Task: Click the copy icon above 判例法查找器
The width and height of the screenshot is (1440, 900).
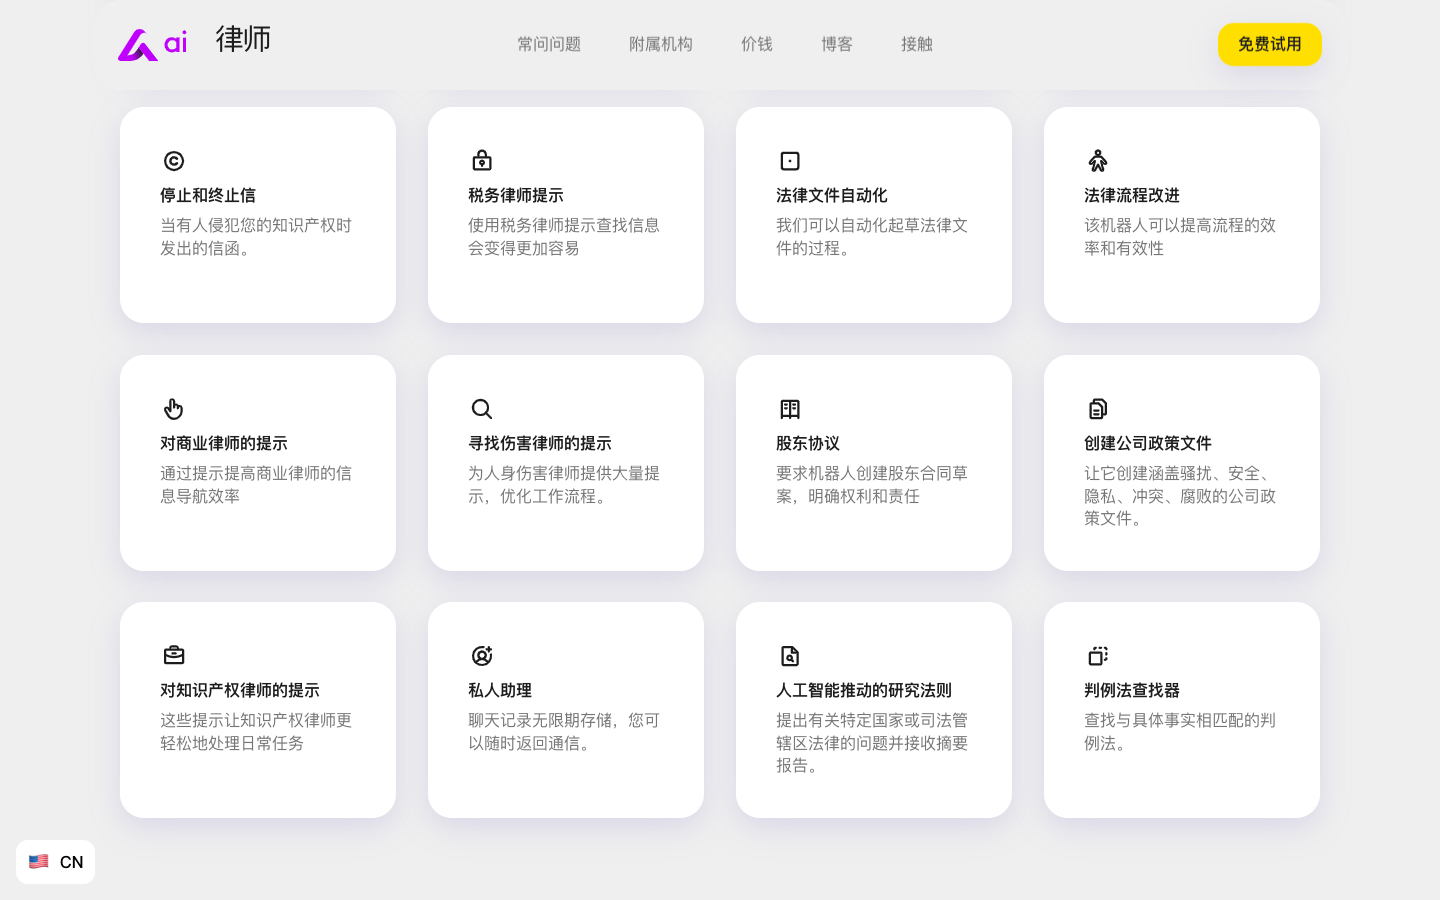Action: (x=1098, y=656)
